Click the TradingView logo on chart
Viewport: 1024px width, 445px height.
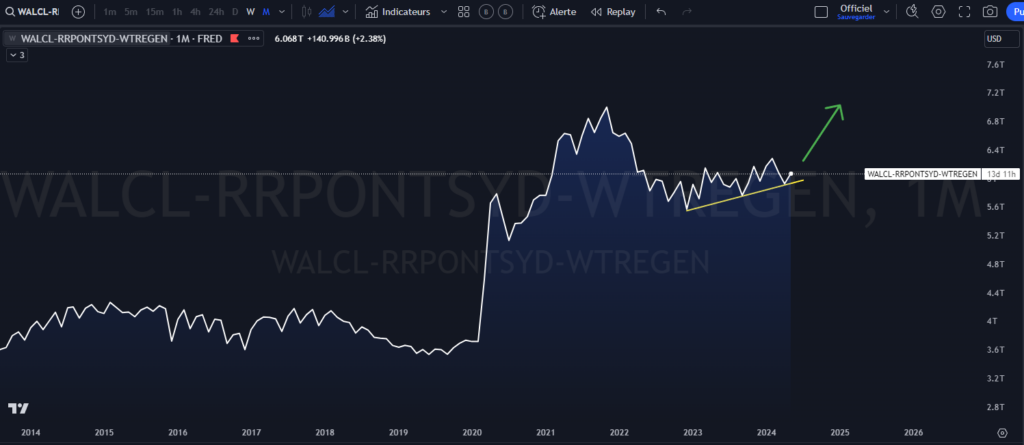point(18,408)
